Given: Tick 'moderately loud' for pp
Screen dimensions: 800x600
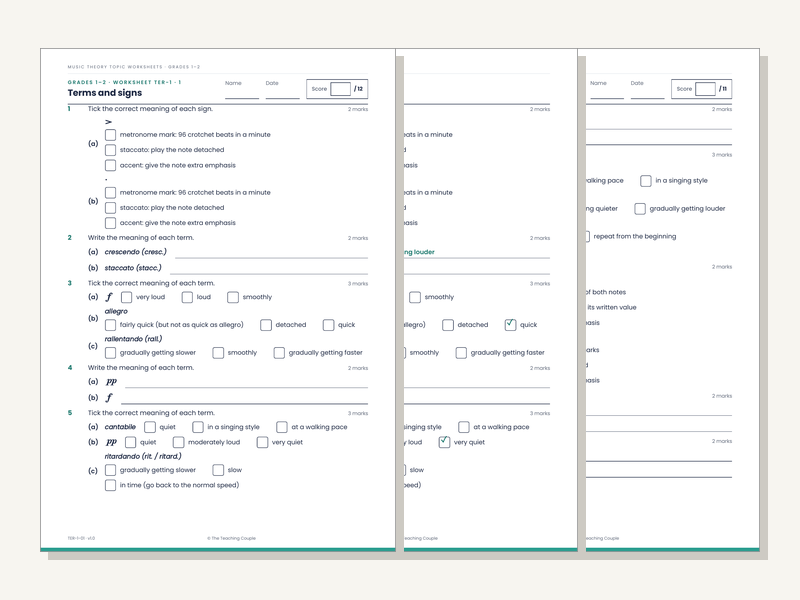Looking at the screenshot, I should [x=178, y=442].
